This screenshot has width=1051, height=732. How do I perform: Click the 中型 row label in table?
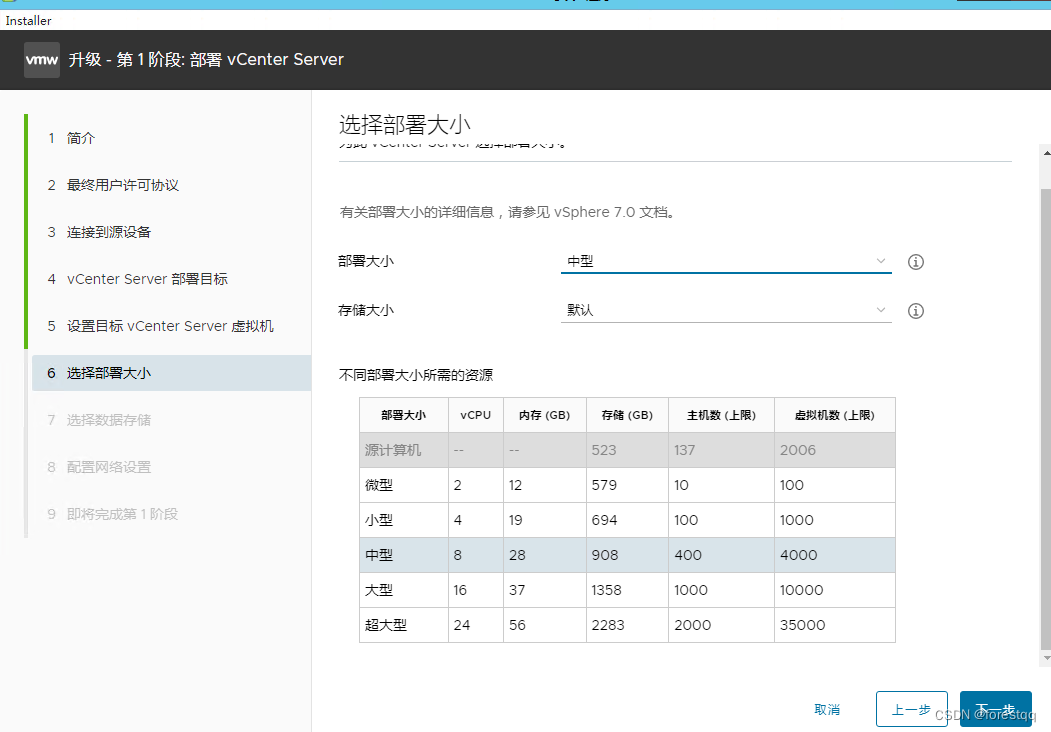coord(379,555)
